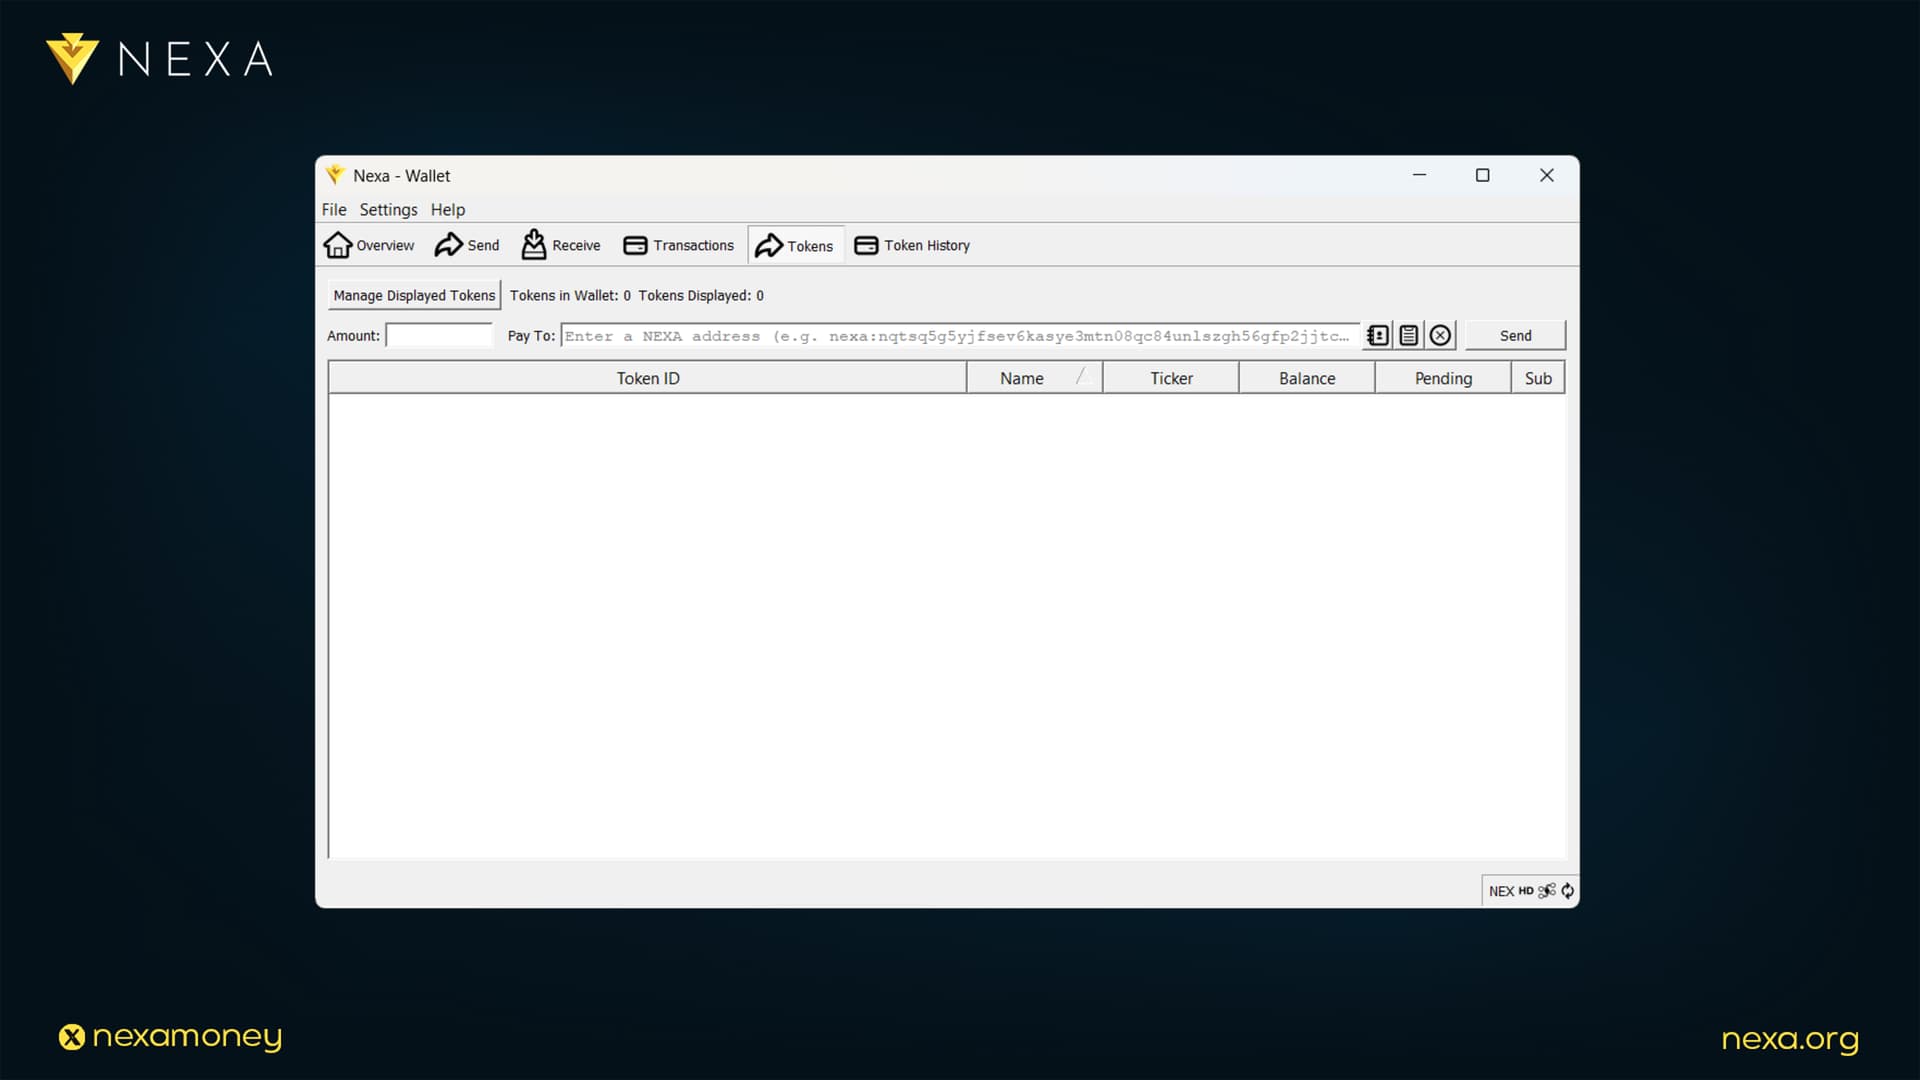Maximize the Nexa Wallet window
The height and width of the screenshot is (1080, 1920).
click(x=1483, y=175)
